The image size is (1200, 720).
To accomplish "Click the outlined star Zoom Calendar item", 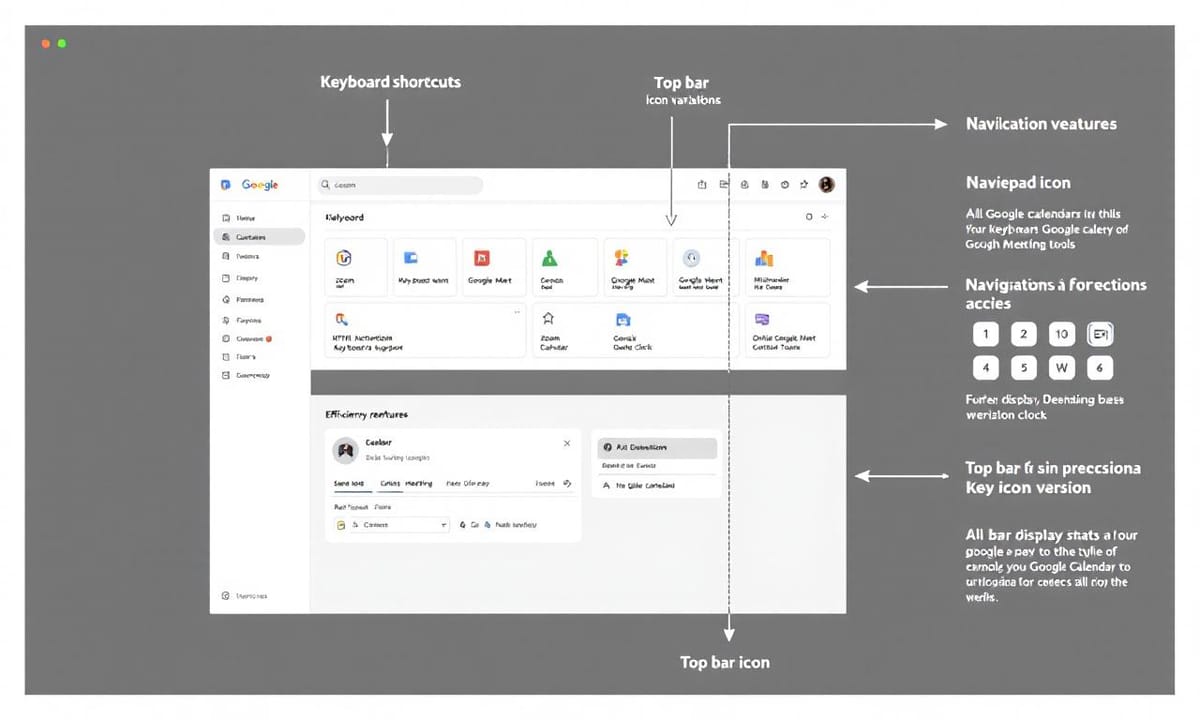I will [553, 331].
